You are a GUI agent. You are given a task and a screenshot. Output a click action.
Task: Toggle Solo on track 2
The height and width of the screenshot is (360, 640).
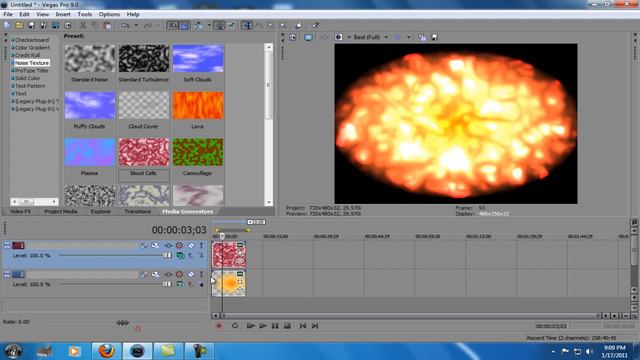(x=201, y=274)
